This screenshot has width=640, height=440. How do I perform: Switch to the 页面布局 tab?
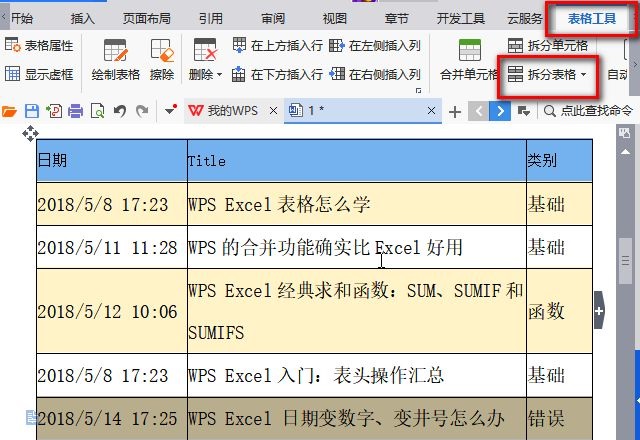point(147,18)
